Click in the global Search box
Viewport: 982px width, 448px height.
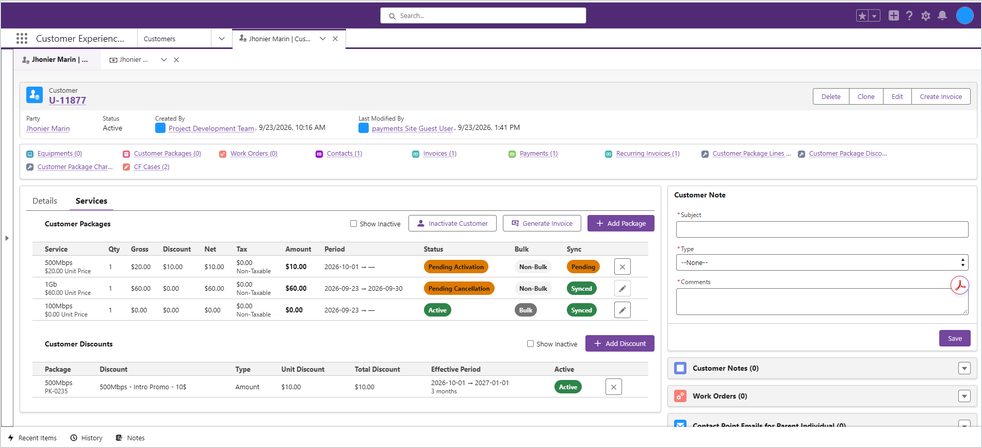point(483,16)
